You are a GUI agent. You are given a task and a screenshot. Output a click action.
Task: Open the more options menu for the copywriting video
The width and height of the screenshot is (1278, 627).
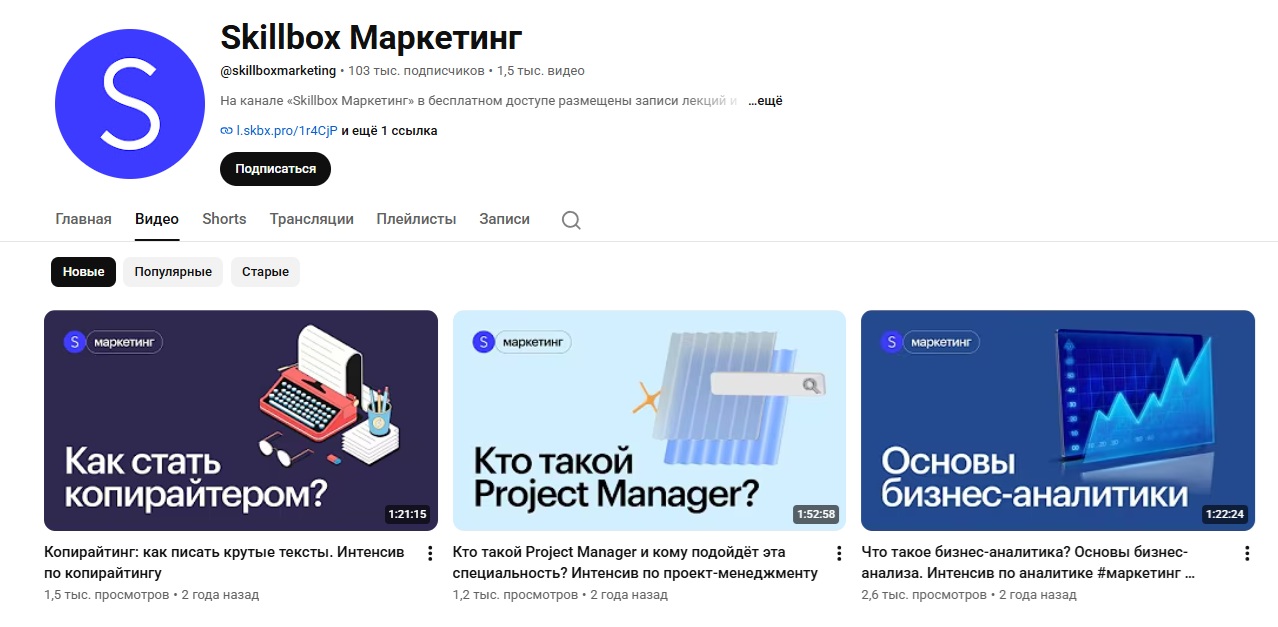(x=430, y=553)
